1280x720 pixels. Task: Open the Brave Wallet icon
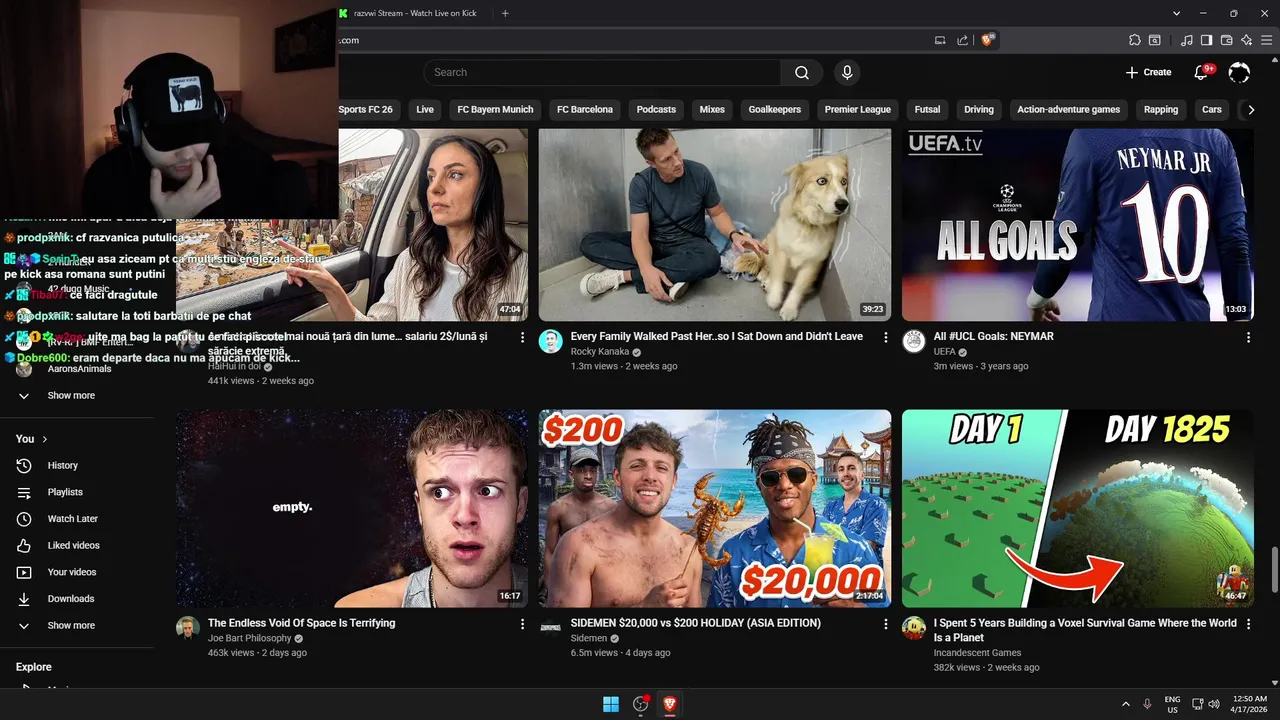pos(1226,40)
